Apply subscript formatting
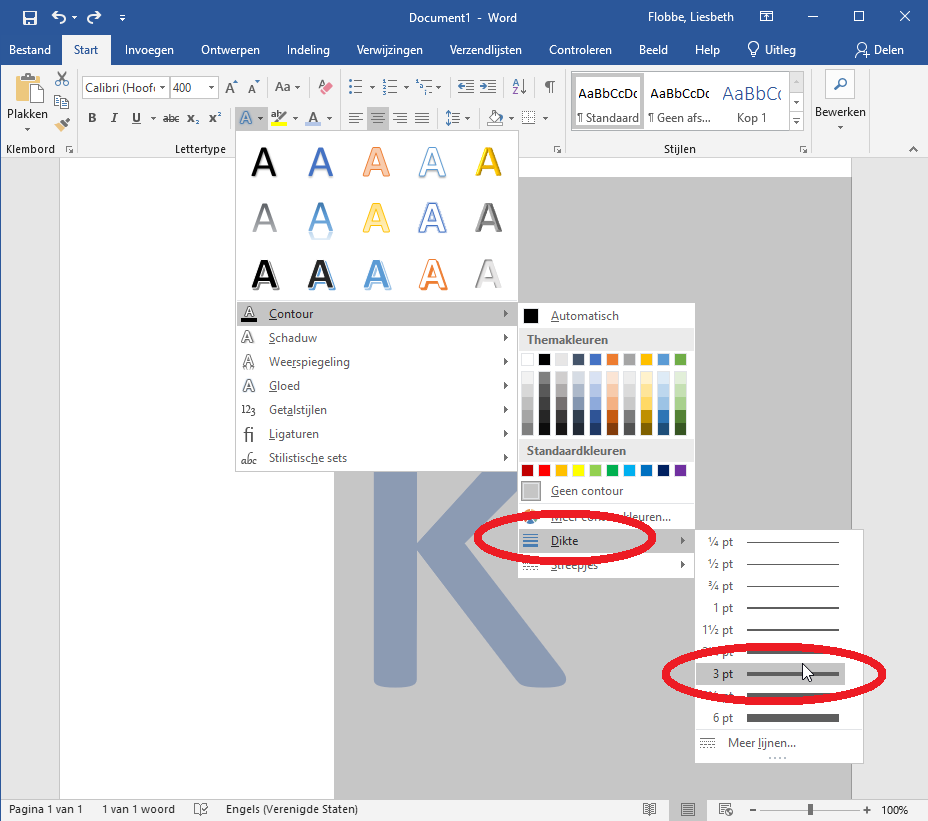Image resolution: width=928 pixels, height=821 pixels. point(193,118)
